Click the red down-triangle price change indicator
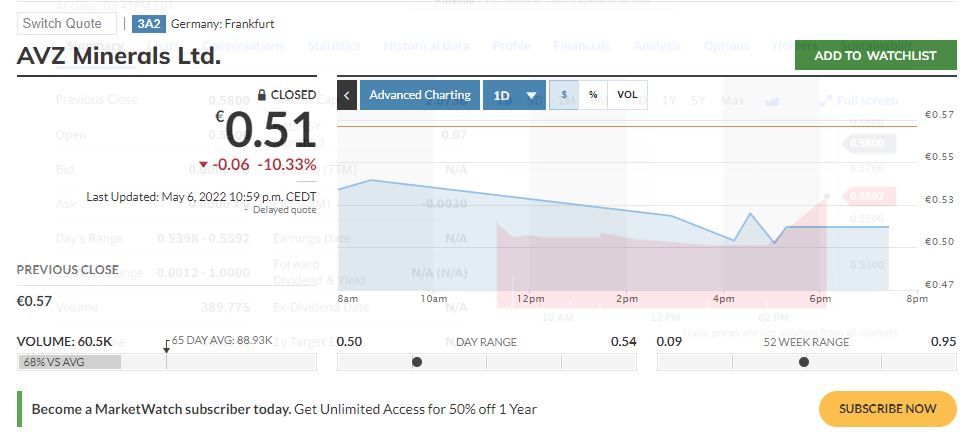The width and height of the screenshot is (969, 446). point(203,165)
